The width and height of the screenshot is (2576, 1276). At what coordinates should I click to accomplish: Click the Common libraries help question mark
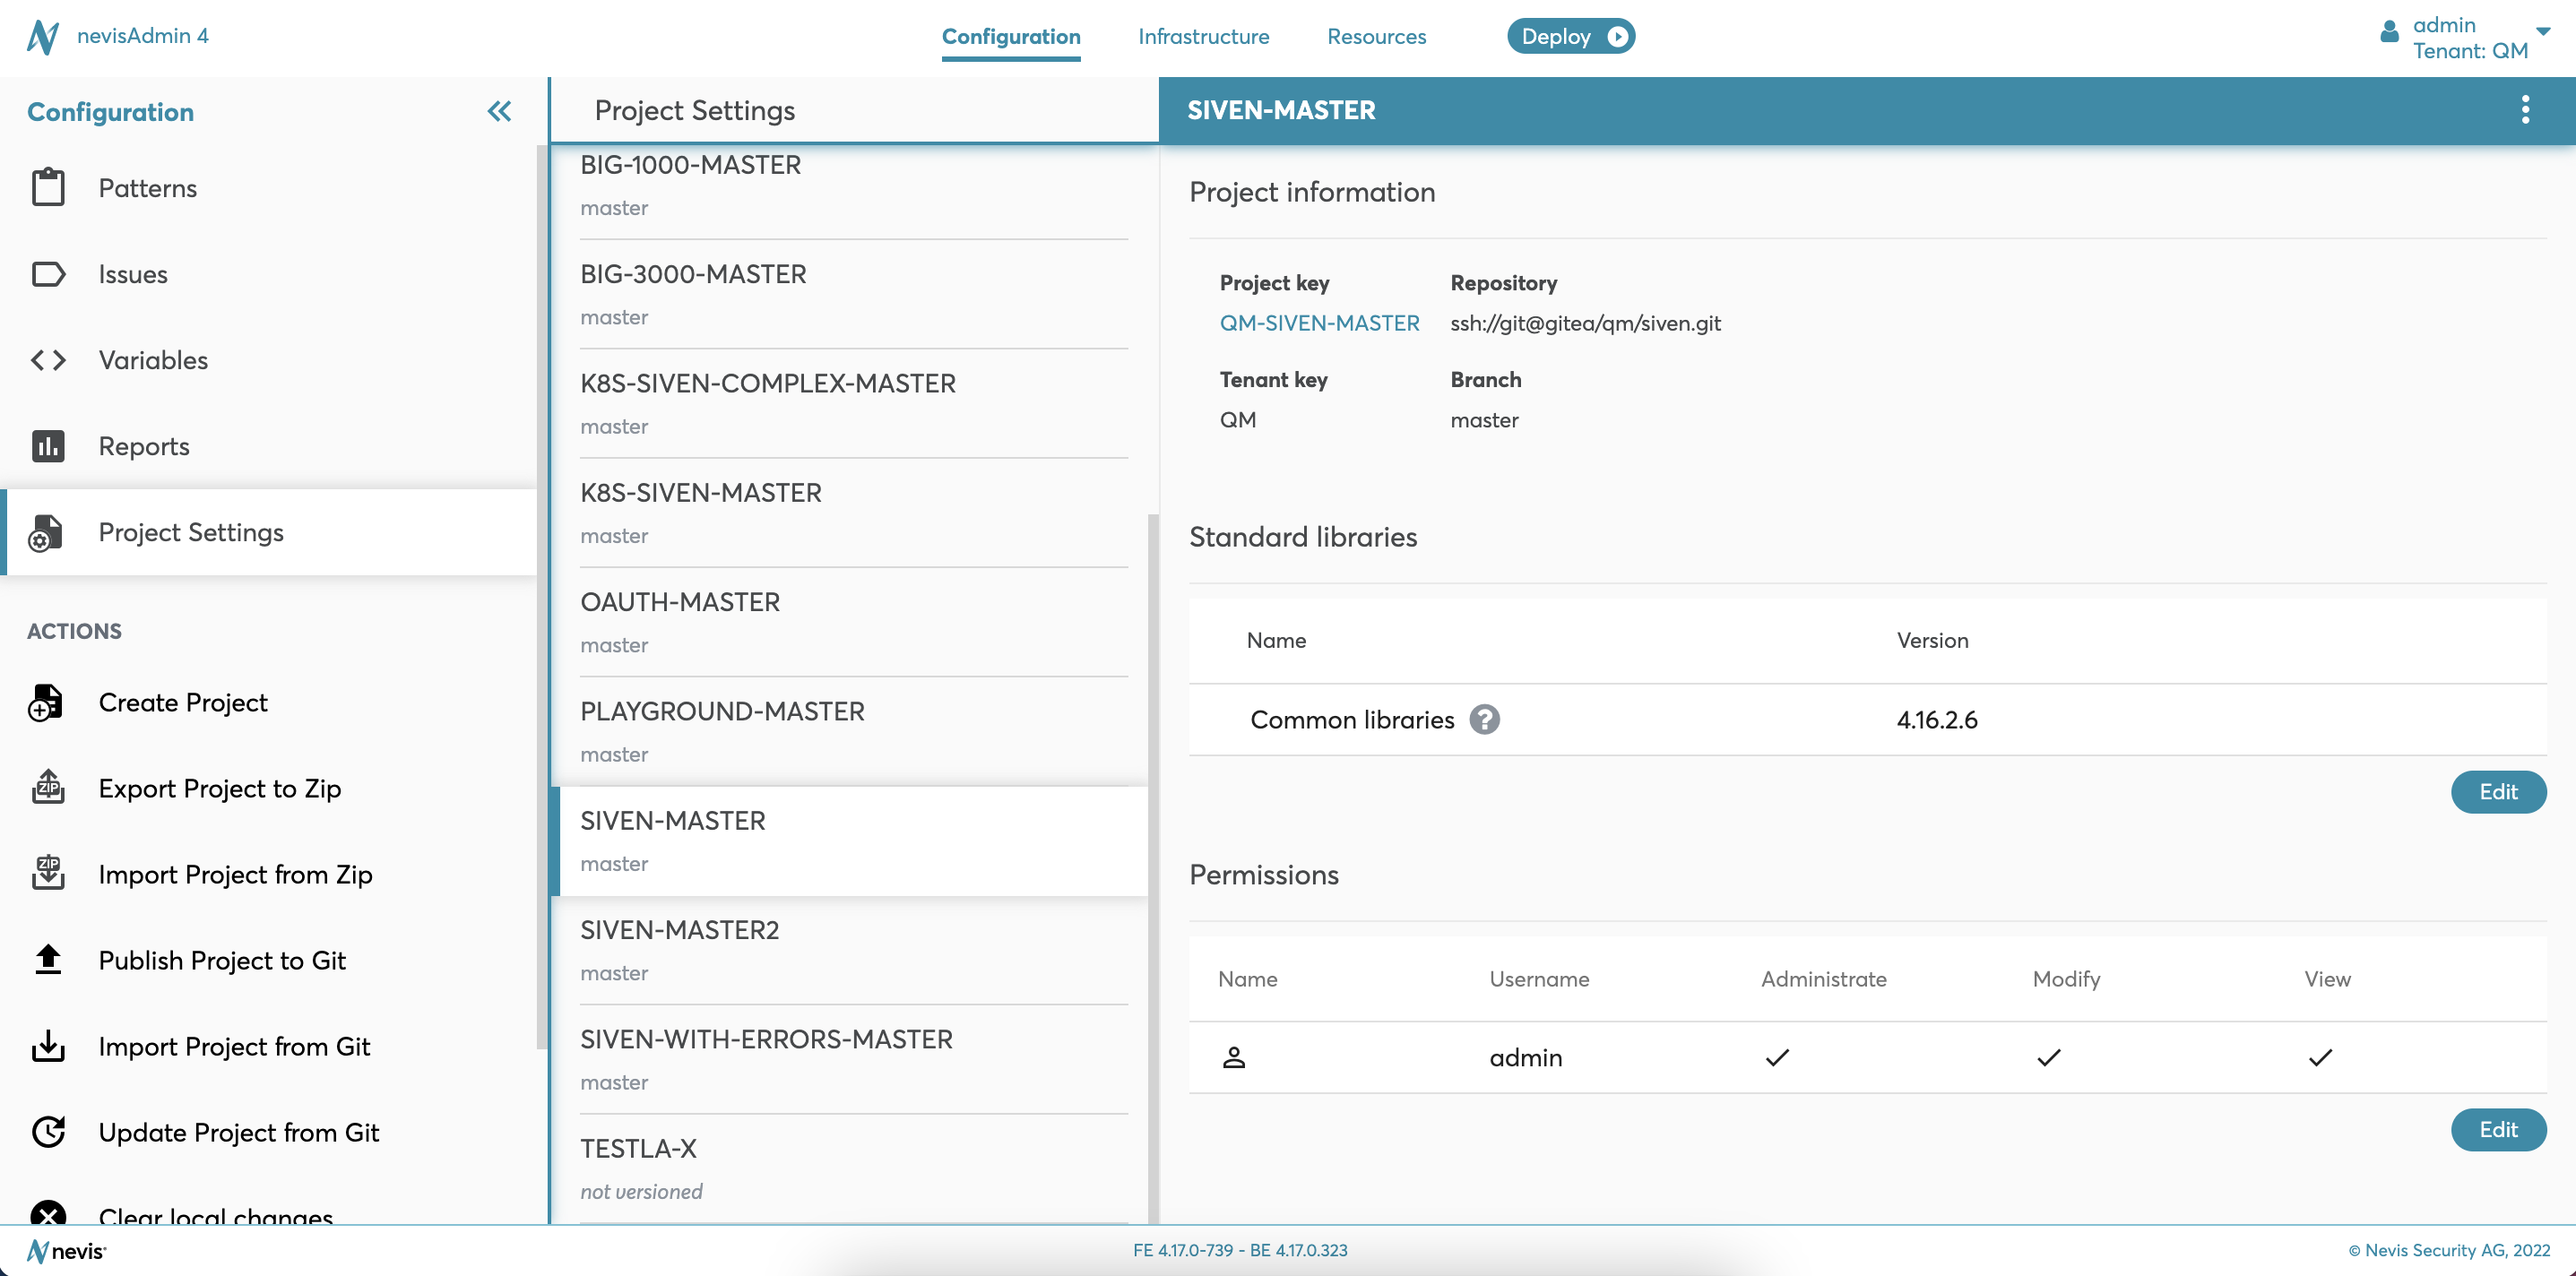click(x=1484, y=720)
